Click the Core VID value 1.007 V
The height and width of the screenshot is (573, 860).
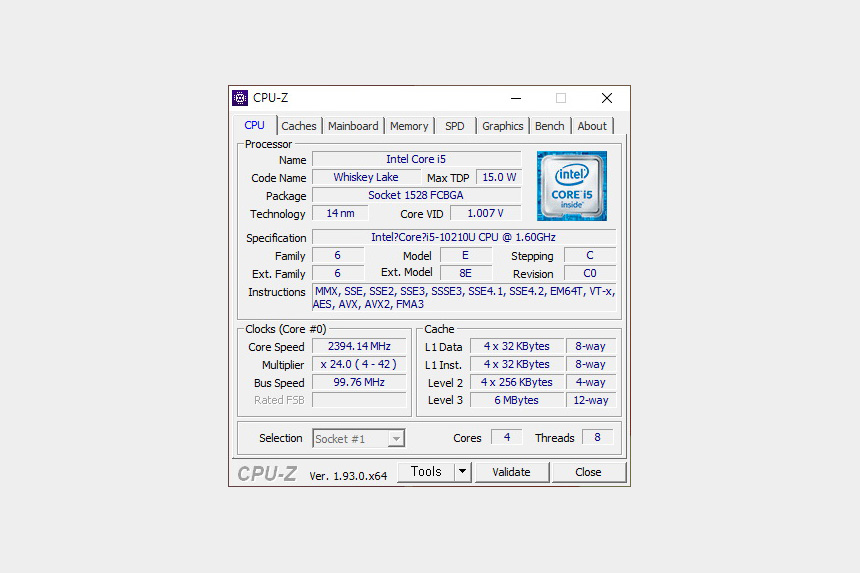tap(485, 213)
